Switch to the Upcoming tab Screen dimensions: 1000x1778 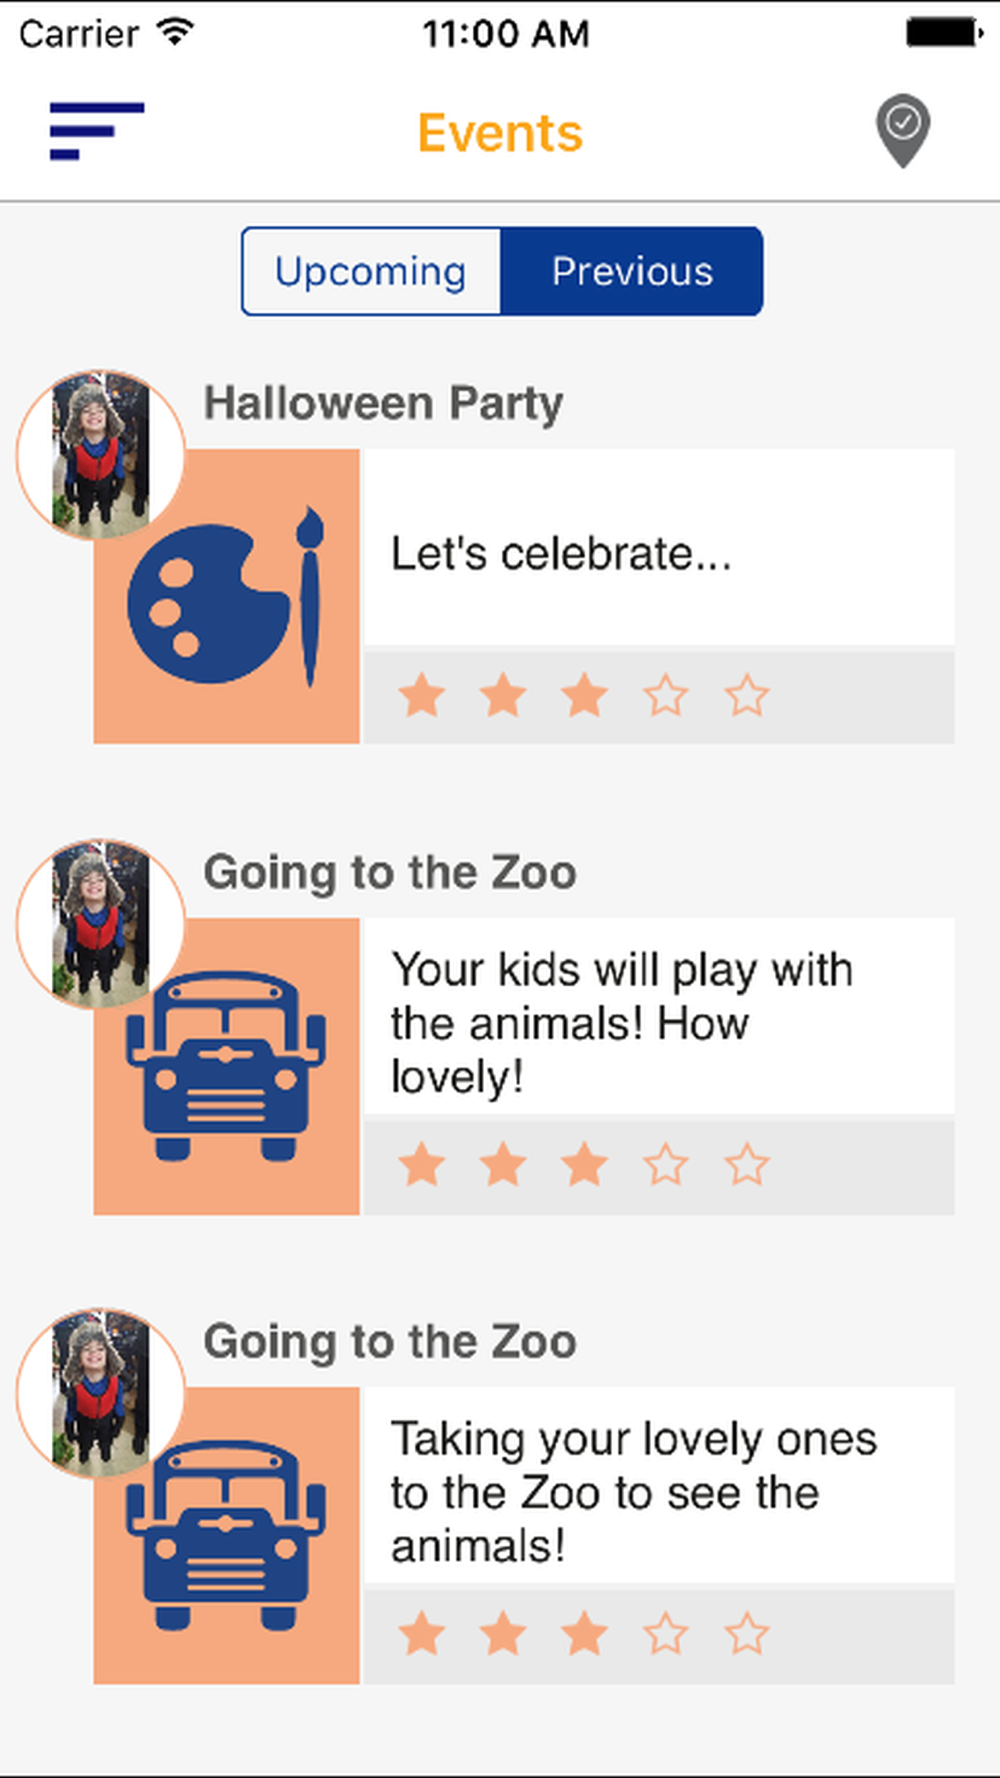[371, 272]
